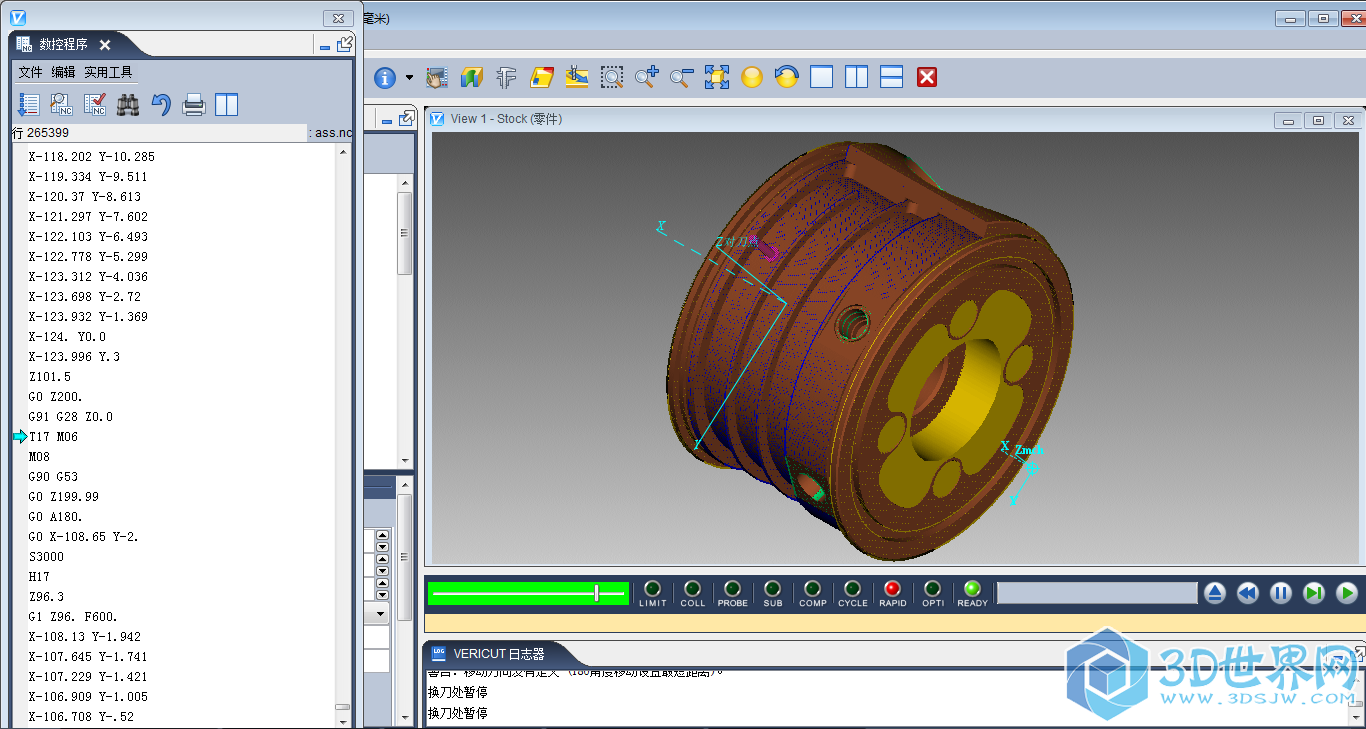Click the Zoom Out magnifier icon
This screenshot has height=729, width=1366.
[x=682, y=77]
